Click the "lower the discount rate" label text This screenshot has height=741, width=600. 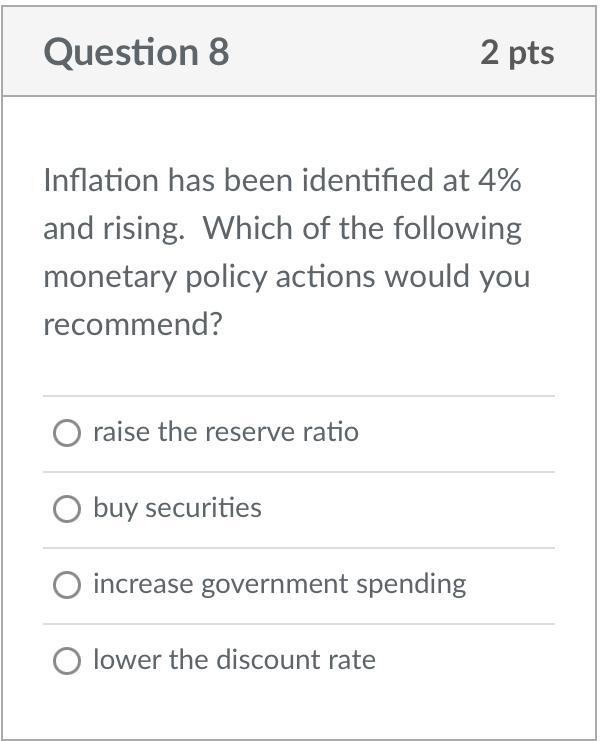pyautogui.click(x=234, y=659)
